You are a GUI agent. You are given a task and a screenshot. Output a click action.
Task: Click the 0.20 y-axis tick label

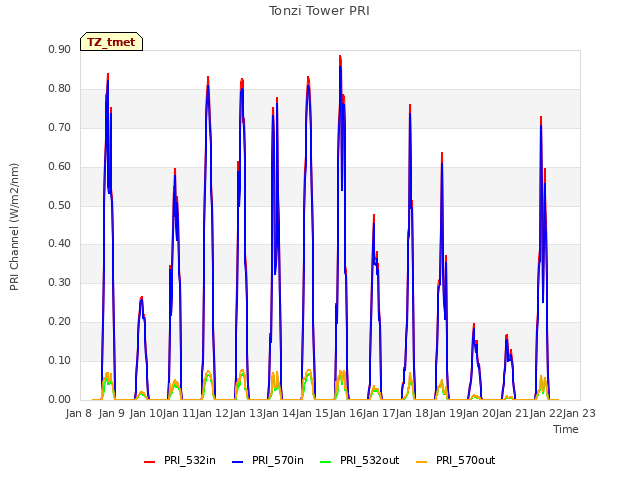point(60,322)
